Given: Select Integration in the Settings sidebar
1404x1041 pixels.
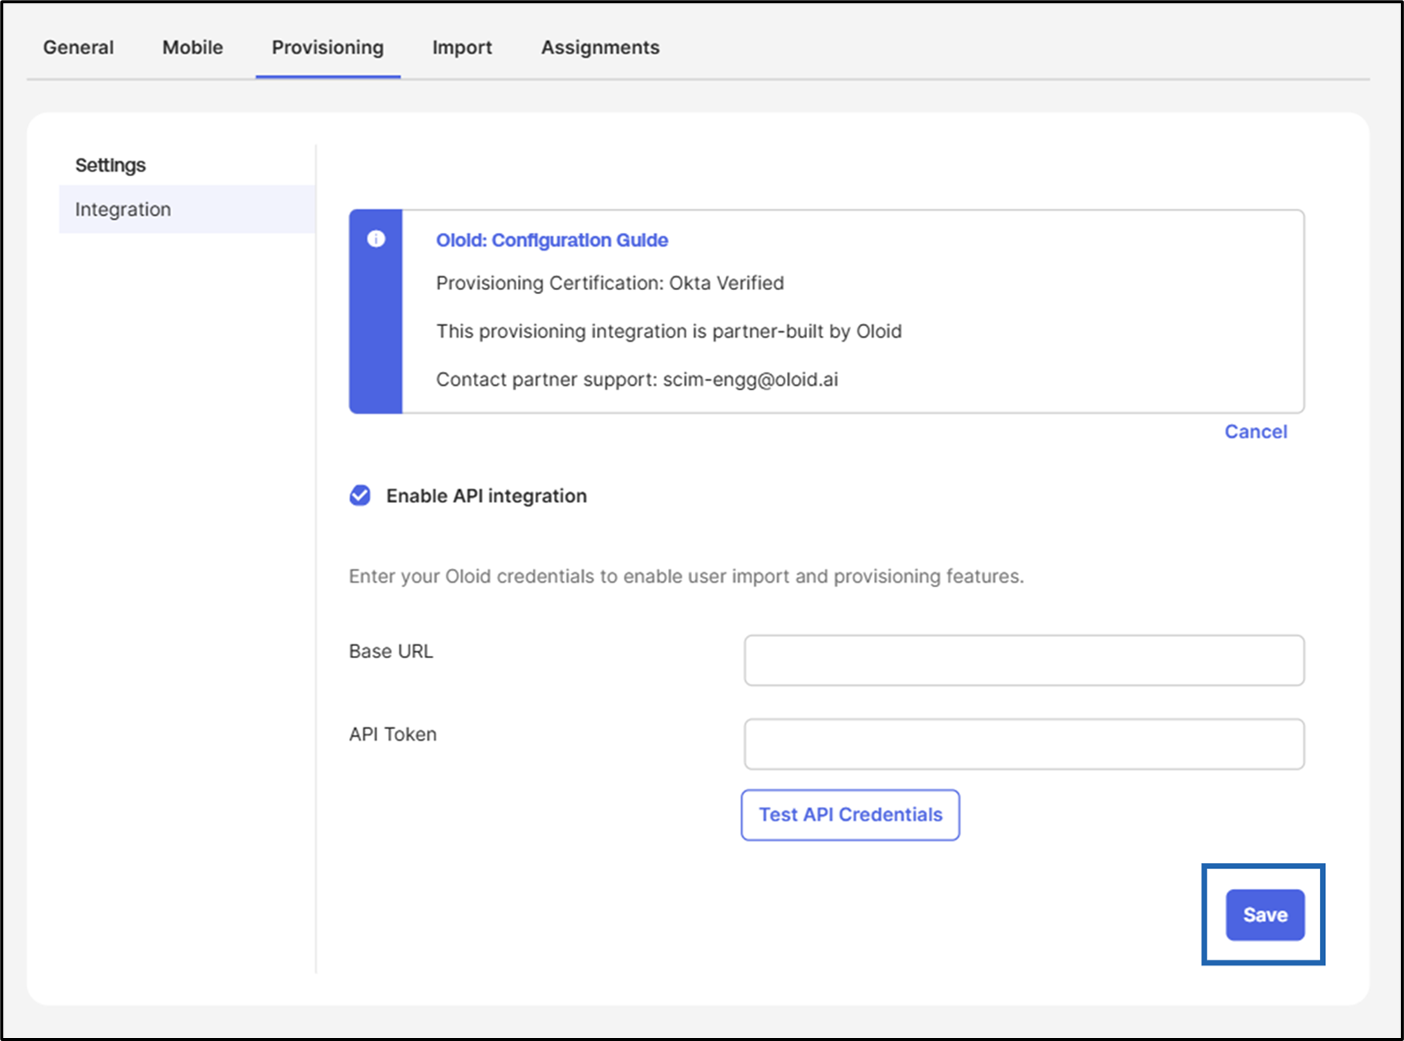Looking at the screenshot, I should (x=187, y=209).
